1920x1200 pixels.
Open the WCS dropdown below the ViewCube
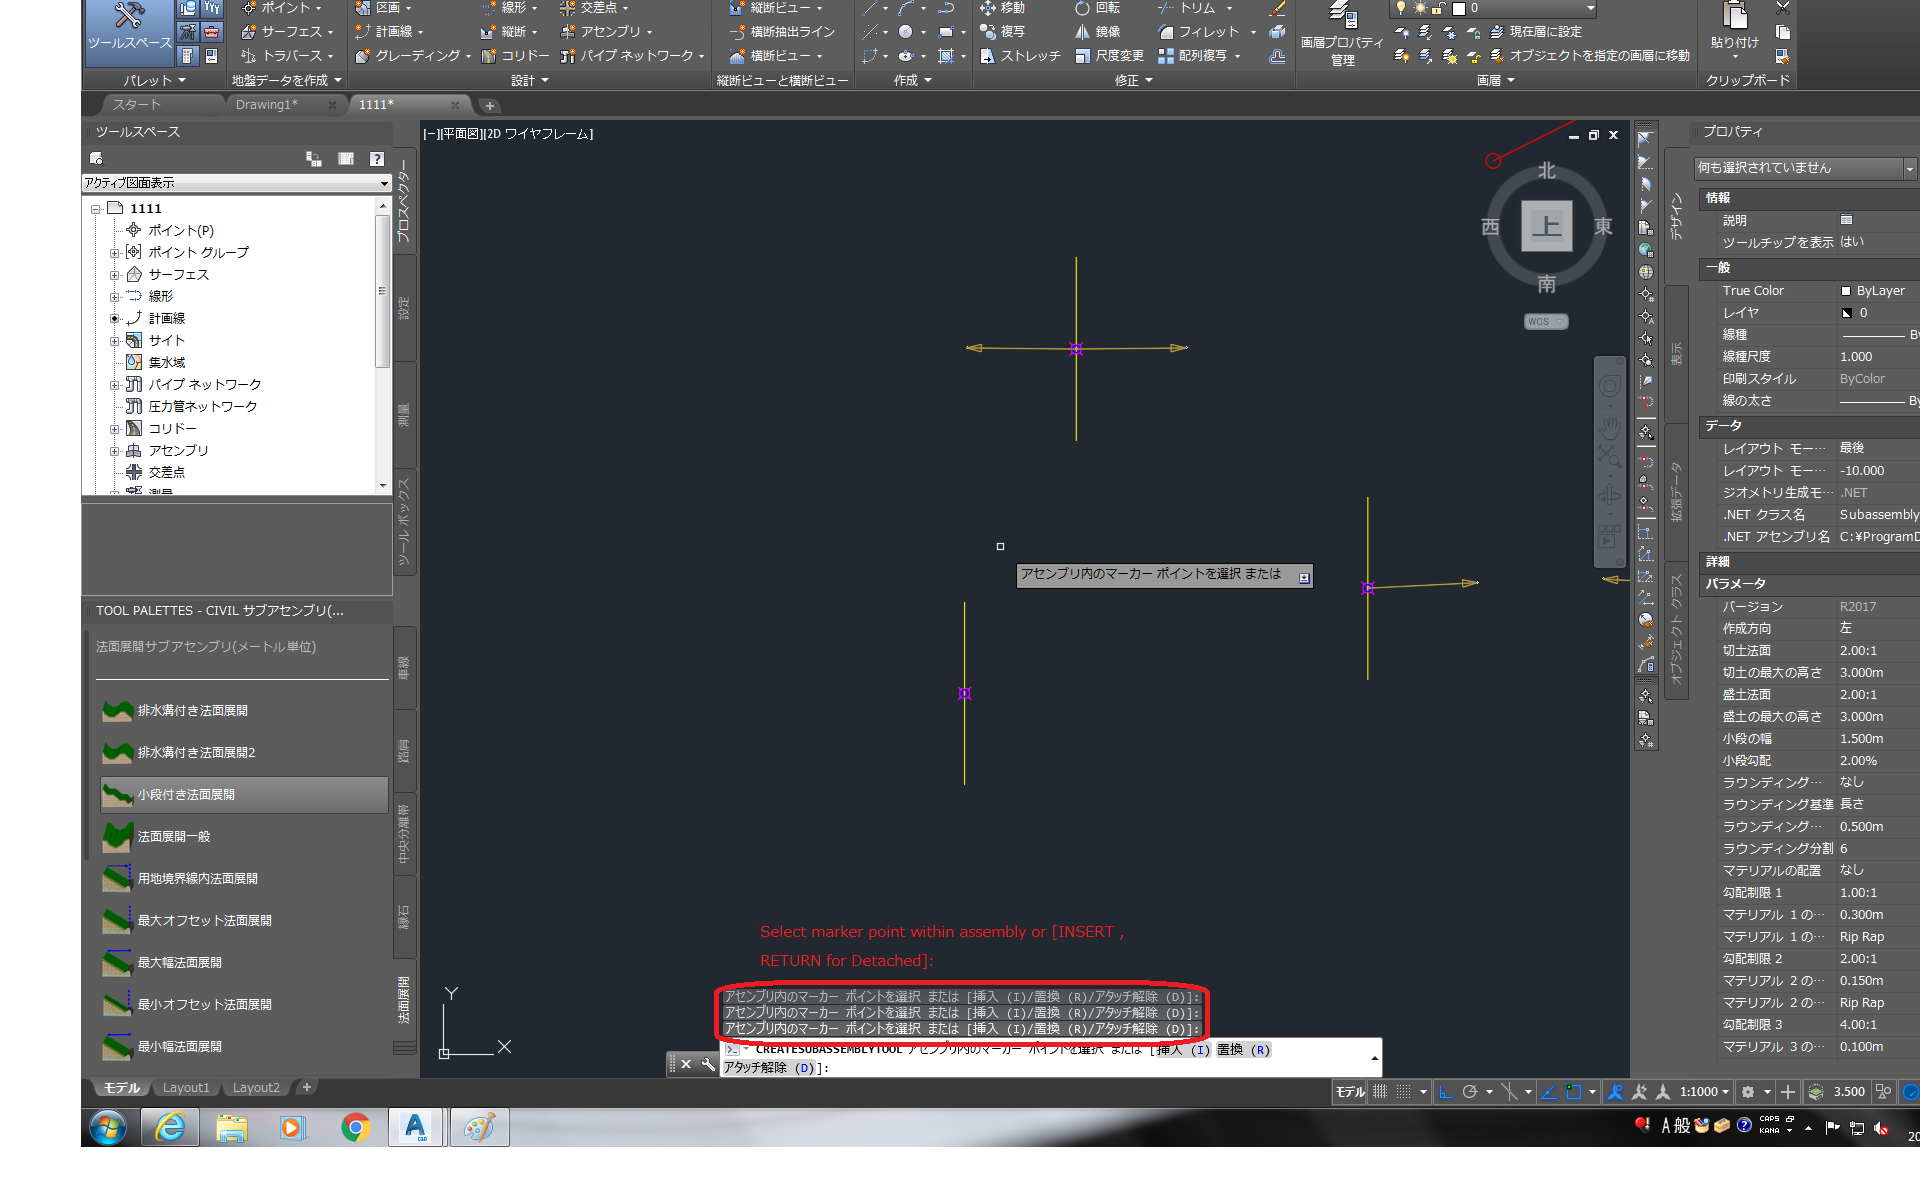(1546, 321)
